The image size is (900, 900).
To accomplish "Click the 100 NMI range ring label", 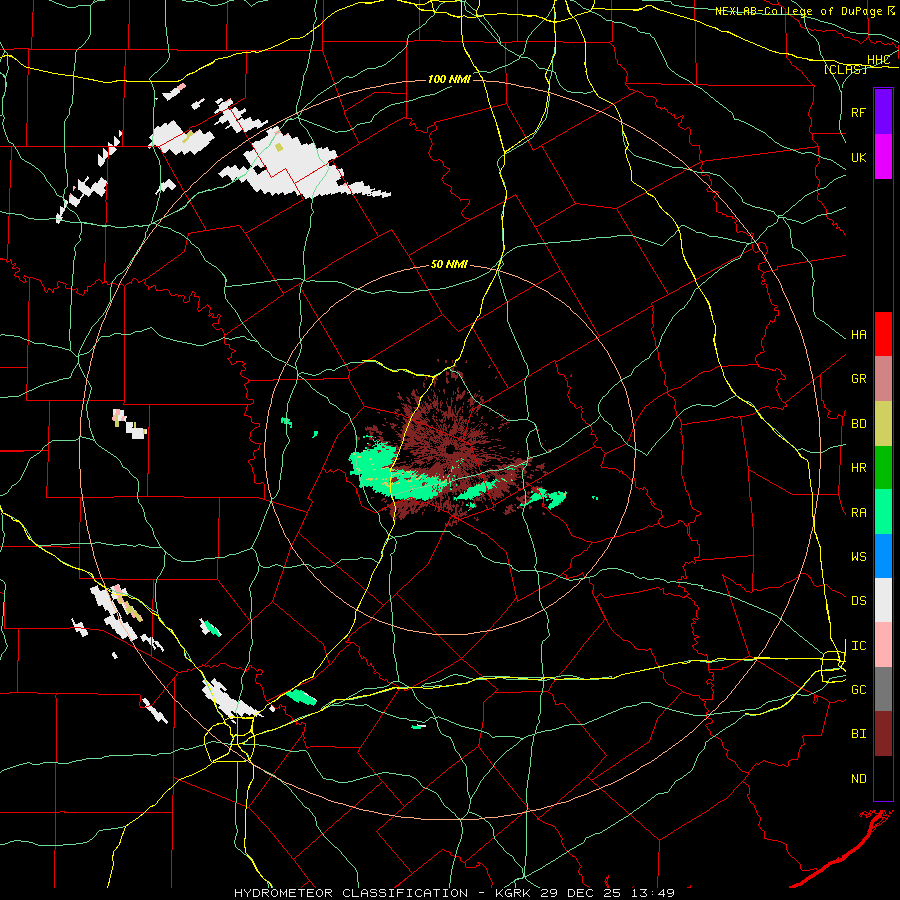I will tap(449, 79).
